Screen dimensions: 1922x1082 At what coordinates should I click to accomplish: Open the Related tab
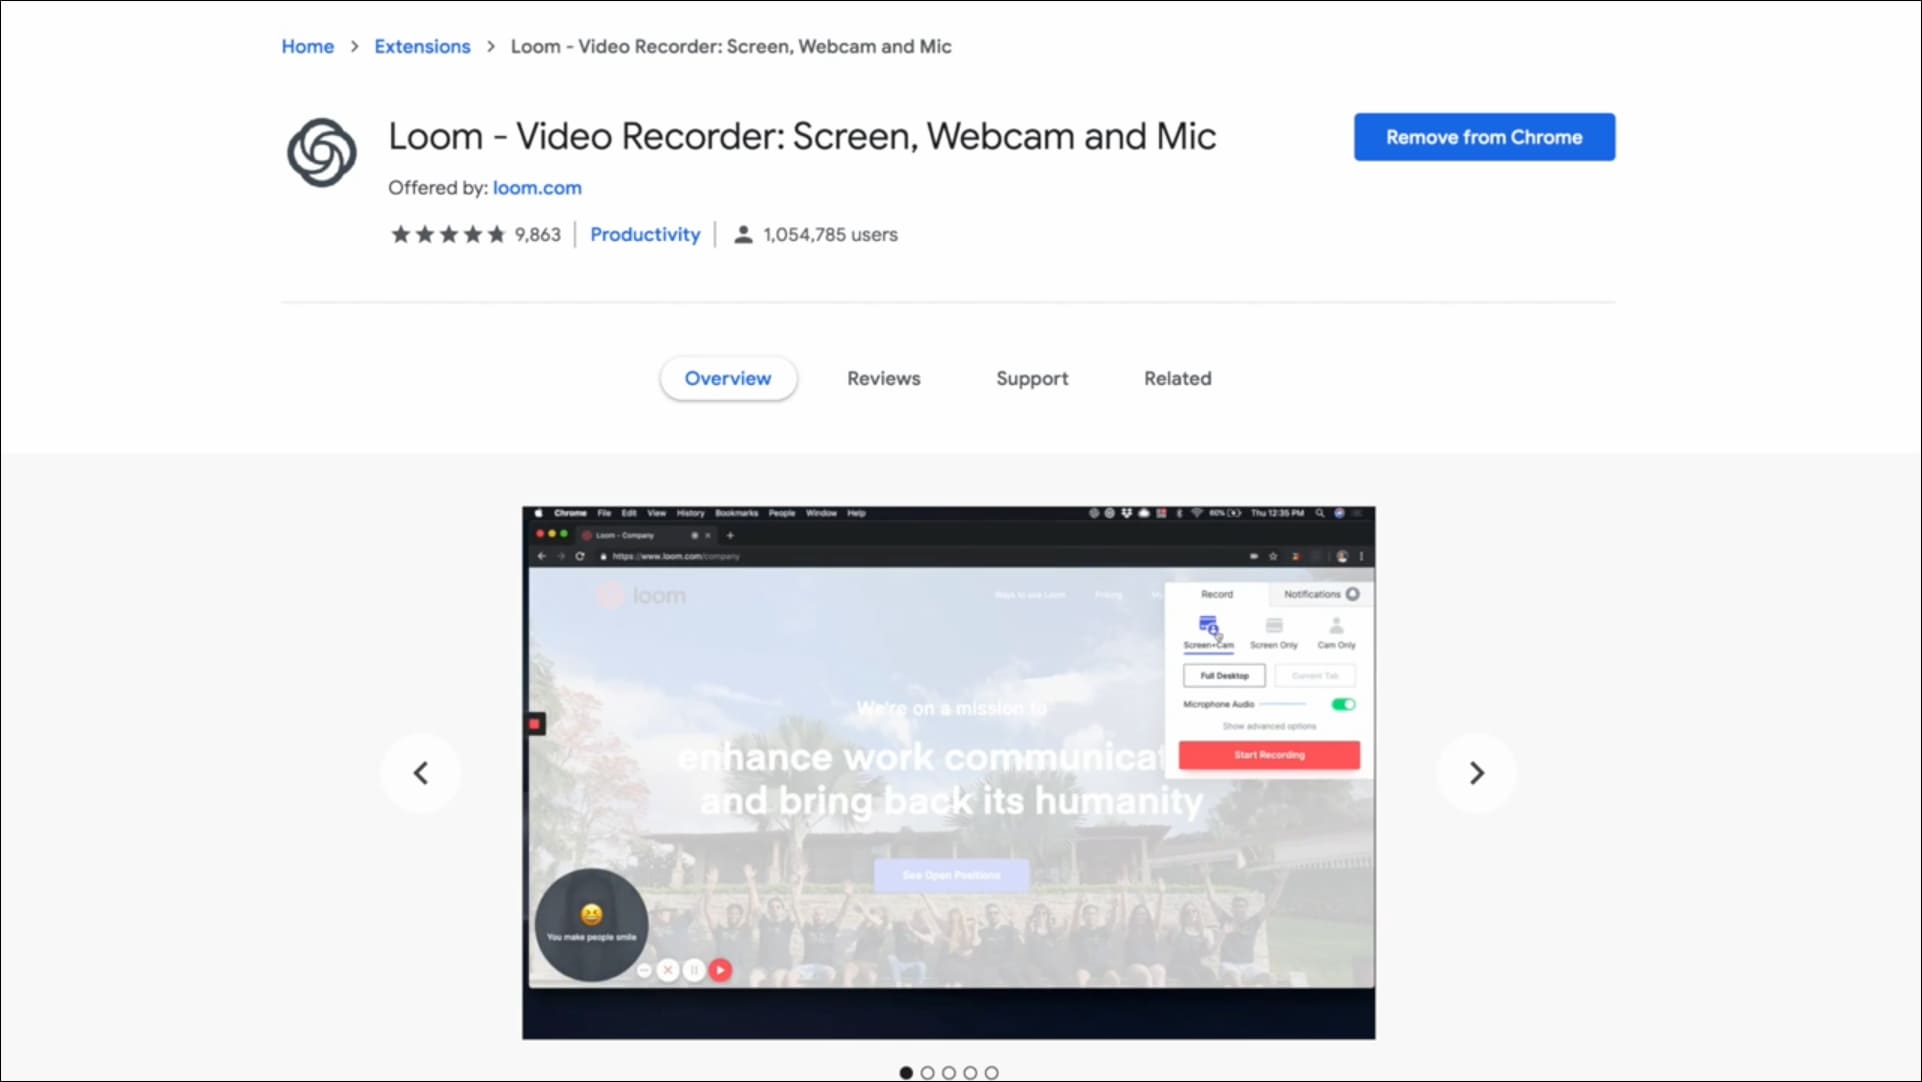1177,379
